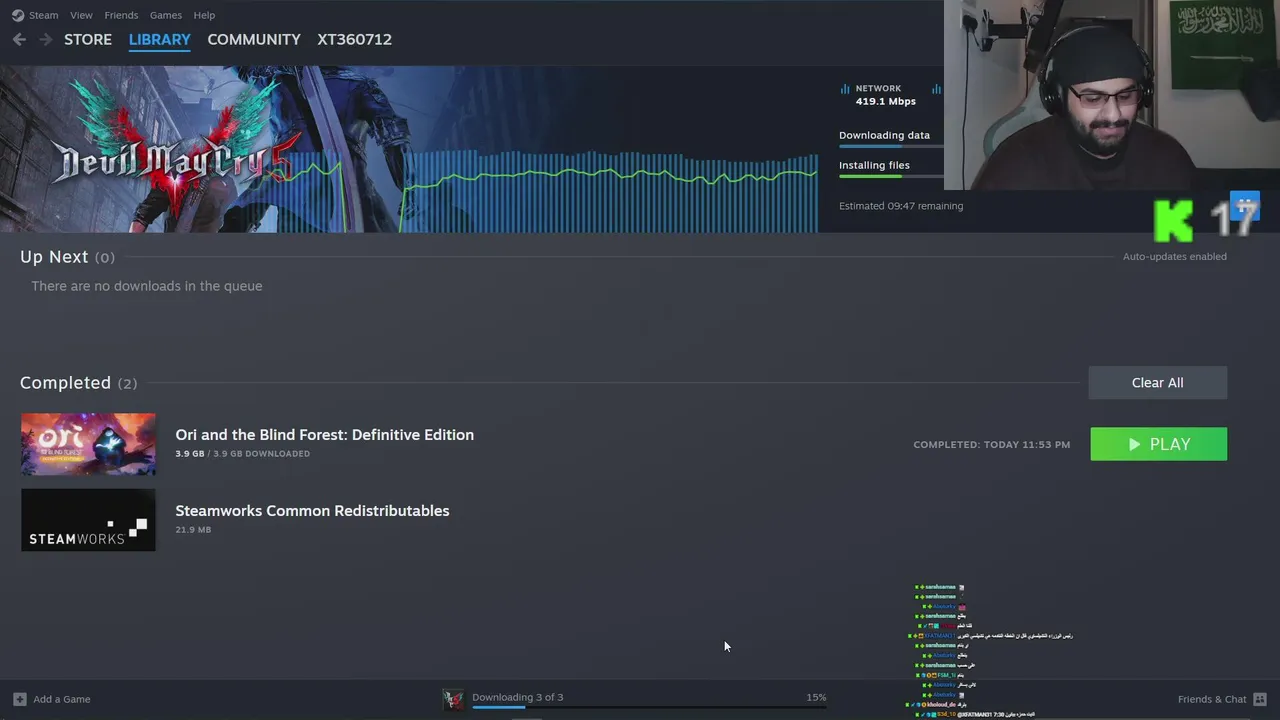Go back with the left arrow
The height and width of the screenshot is (720, 1280).
19,39
